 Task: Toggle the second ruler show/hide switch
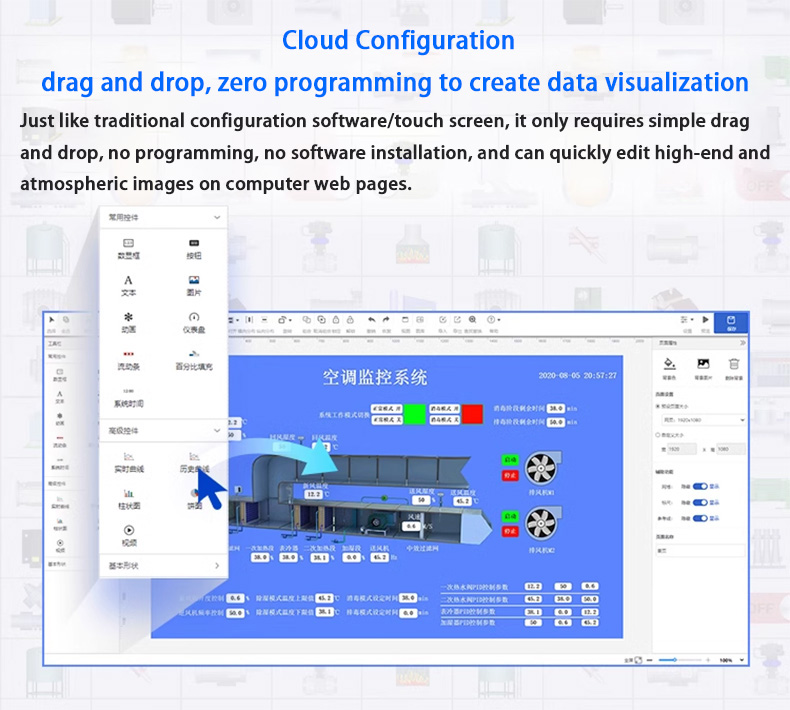click(700, 502)
